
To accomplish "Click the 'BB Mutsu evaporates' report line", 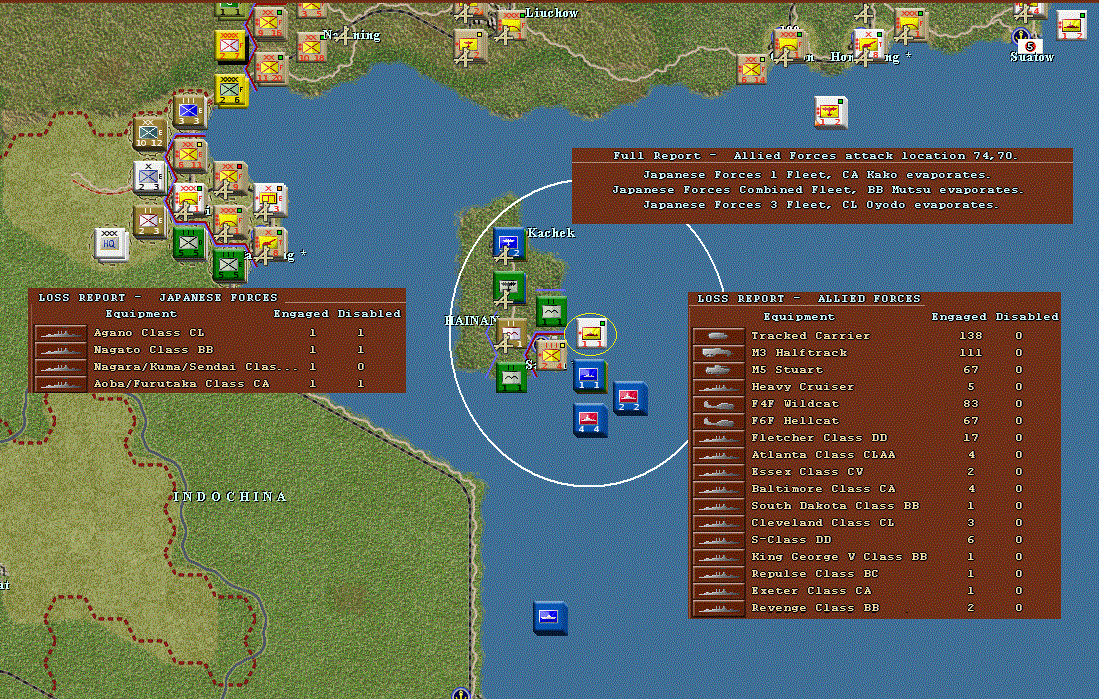I will tap(818, 190).
